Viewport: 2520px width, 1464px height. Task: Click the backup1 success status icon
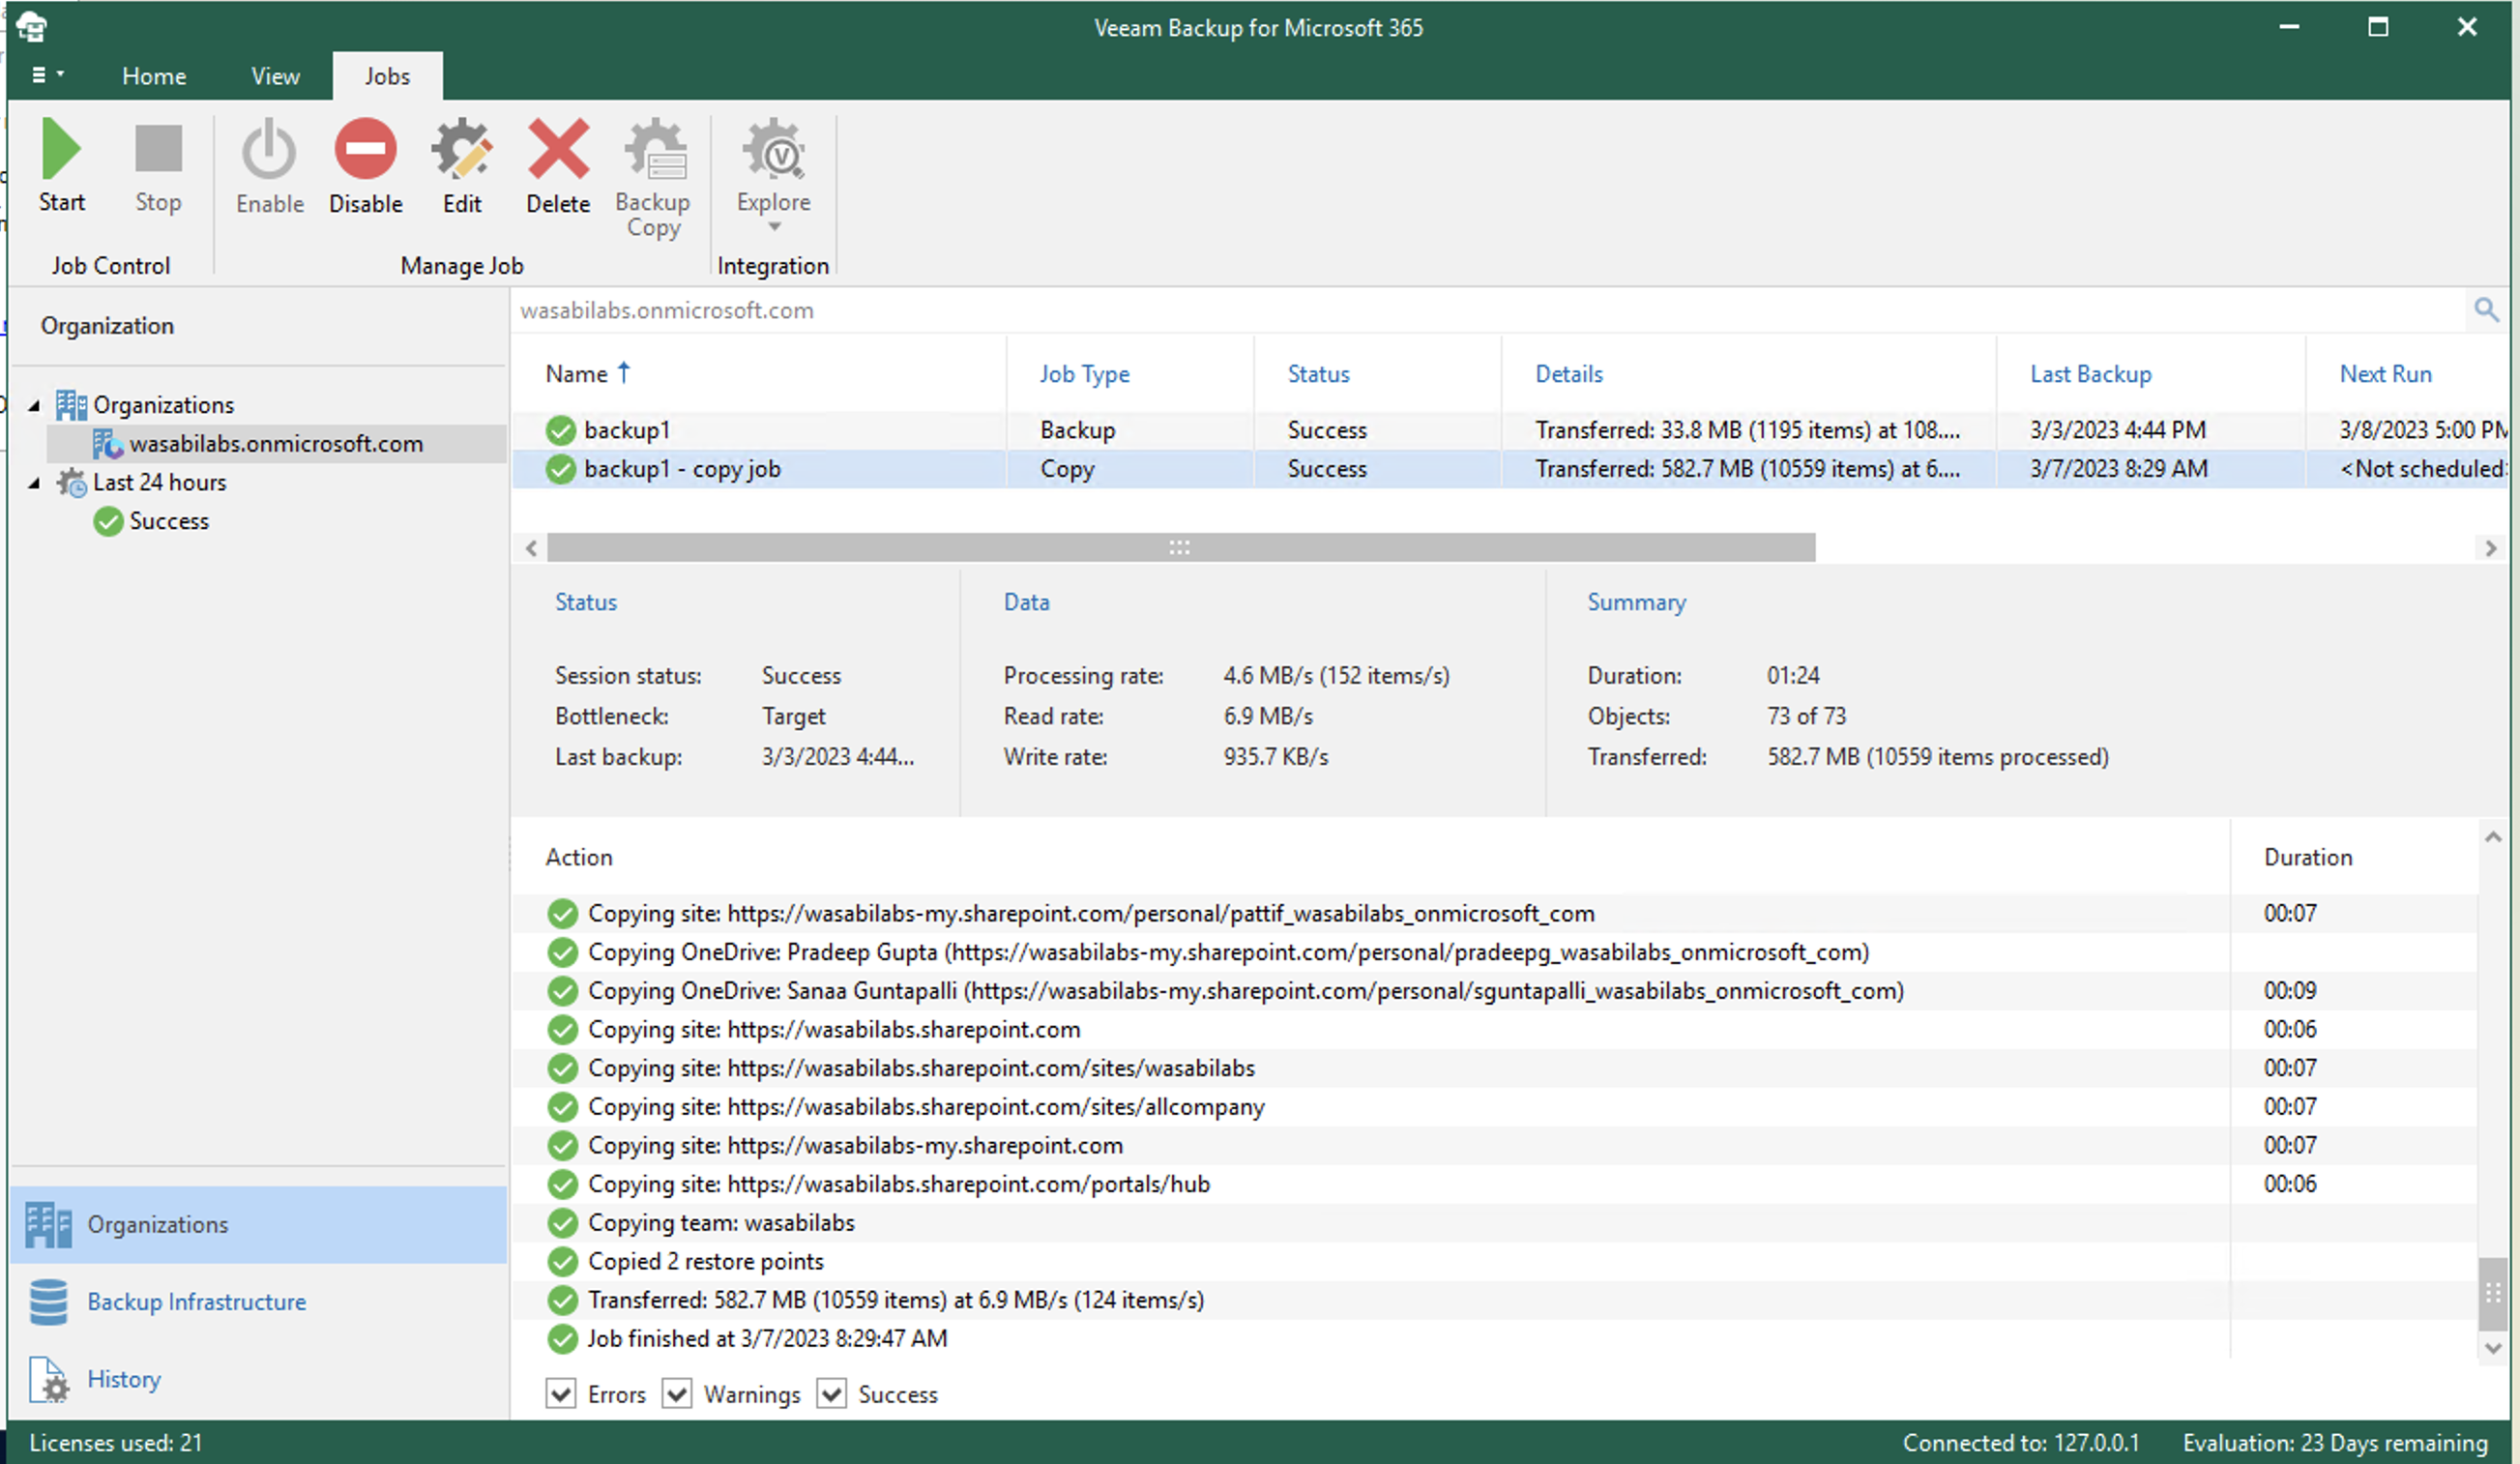click(561, 430)
